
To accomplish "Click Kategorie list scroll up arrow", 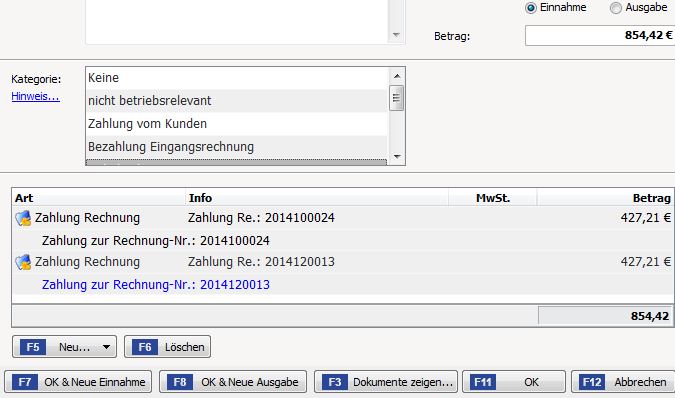I will coord(397,76).
